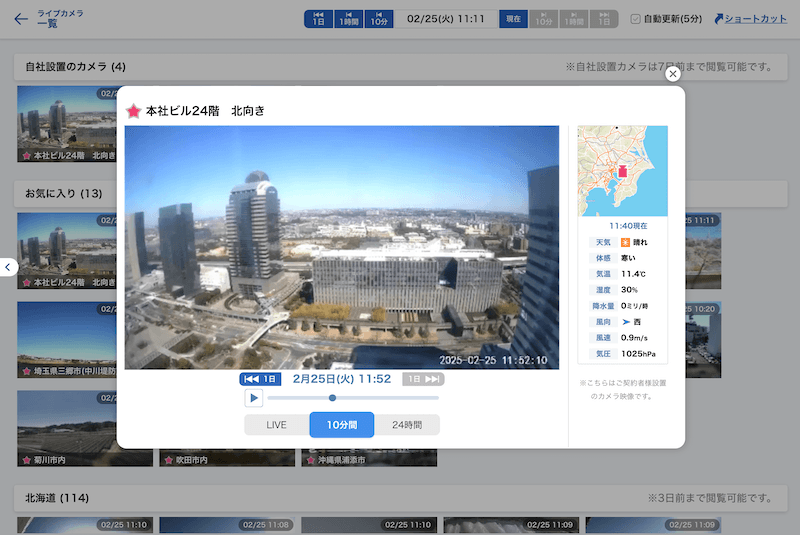
Task: Open the ショートカット link
Action: (x=750, y=19)
